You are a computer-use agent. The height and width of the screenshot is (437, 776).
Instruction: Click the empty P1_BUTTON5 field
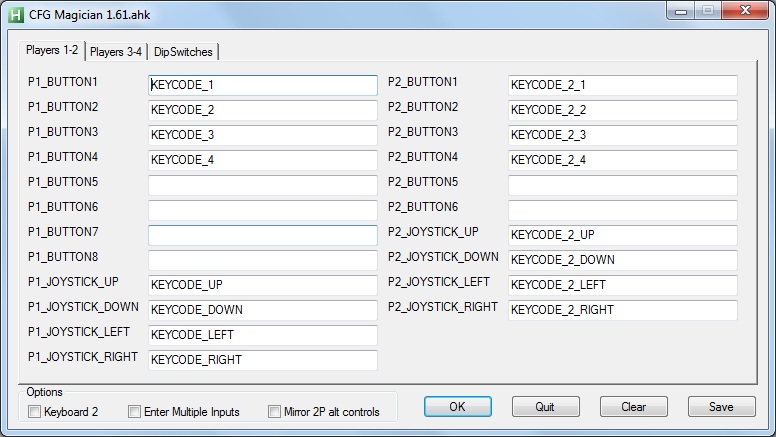coord(262,185)
